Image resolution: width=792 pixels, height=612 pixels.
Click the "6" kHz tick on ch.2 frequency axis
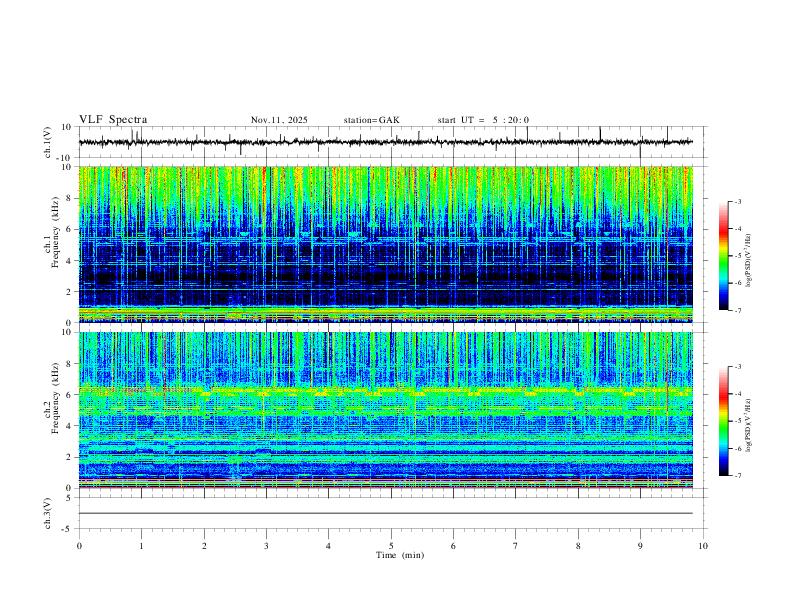(x=70, y=395)
